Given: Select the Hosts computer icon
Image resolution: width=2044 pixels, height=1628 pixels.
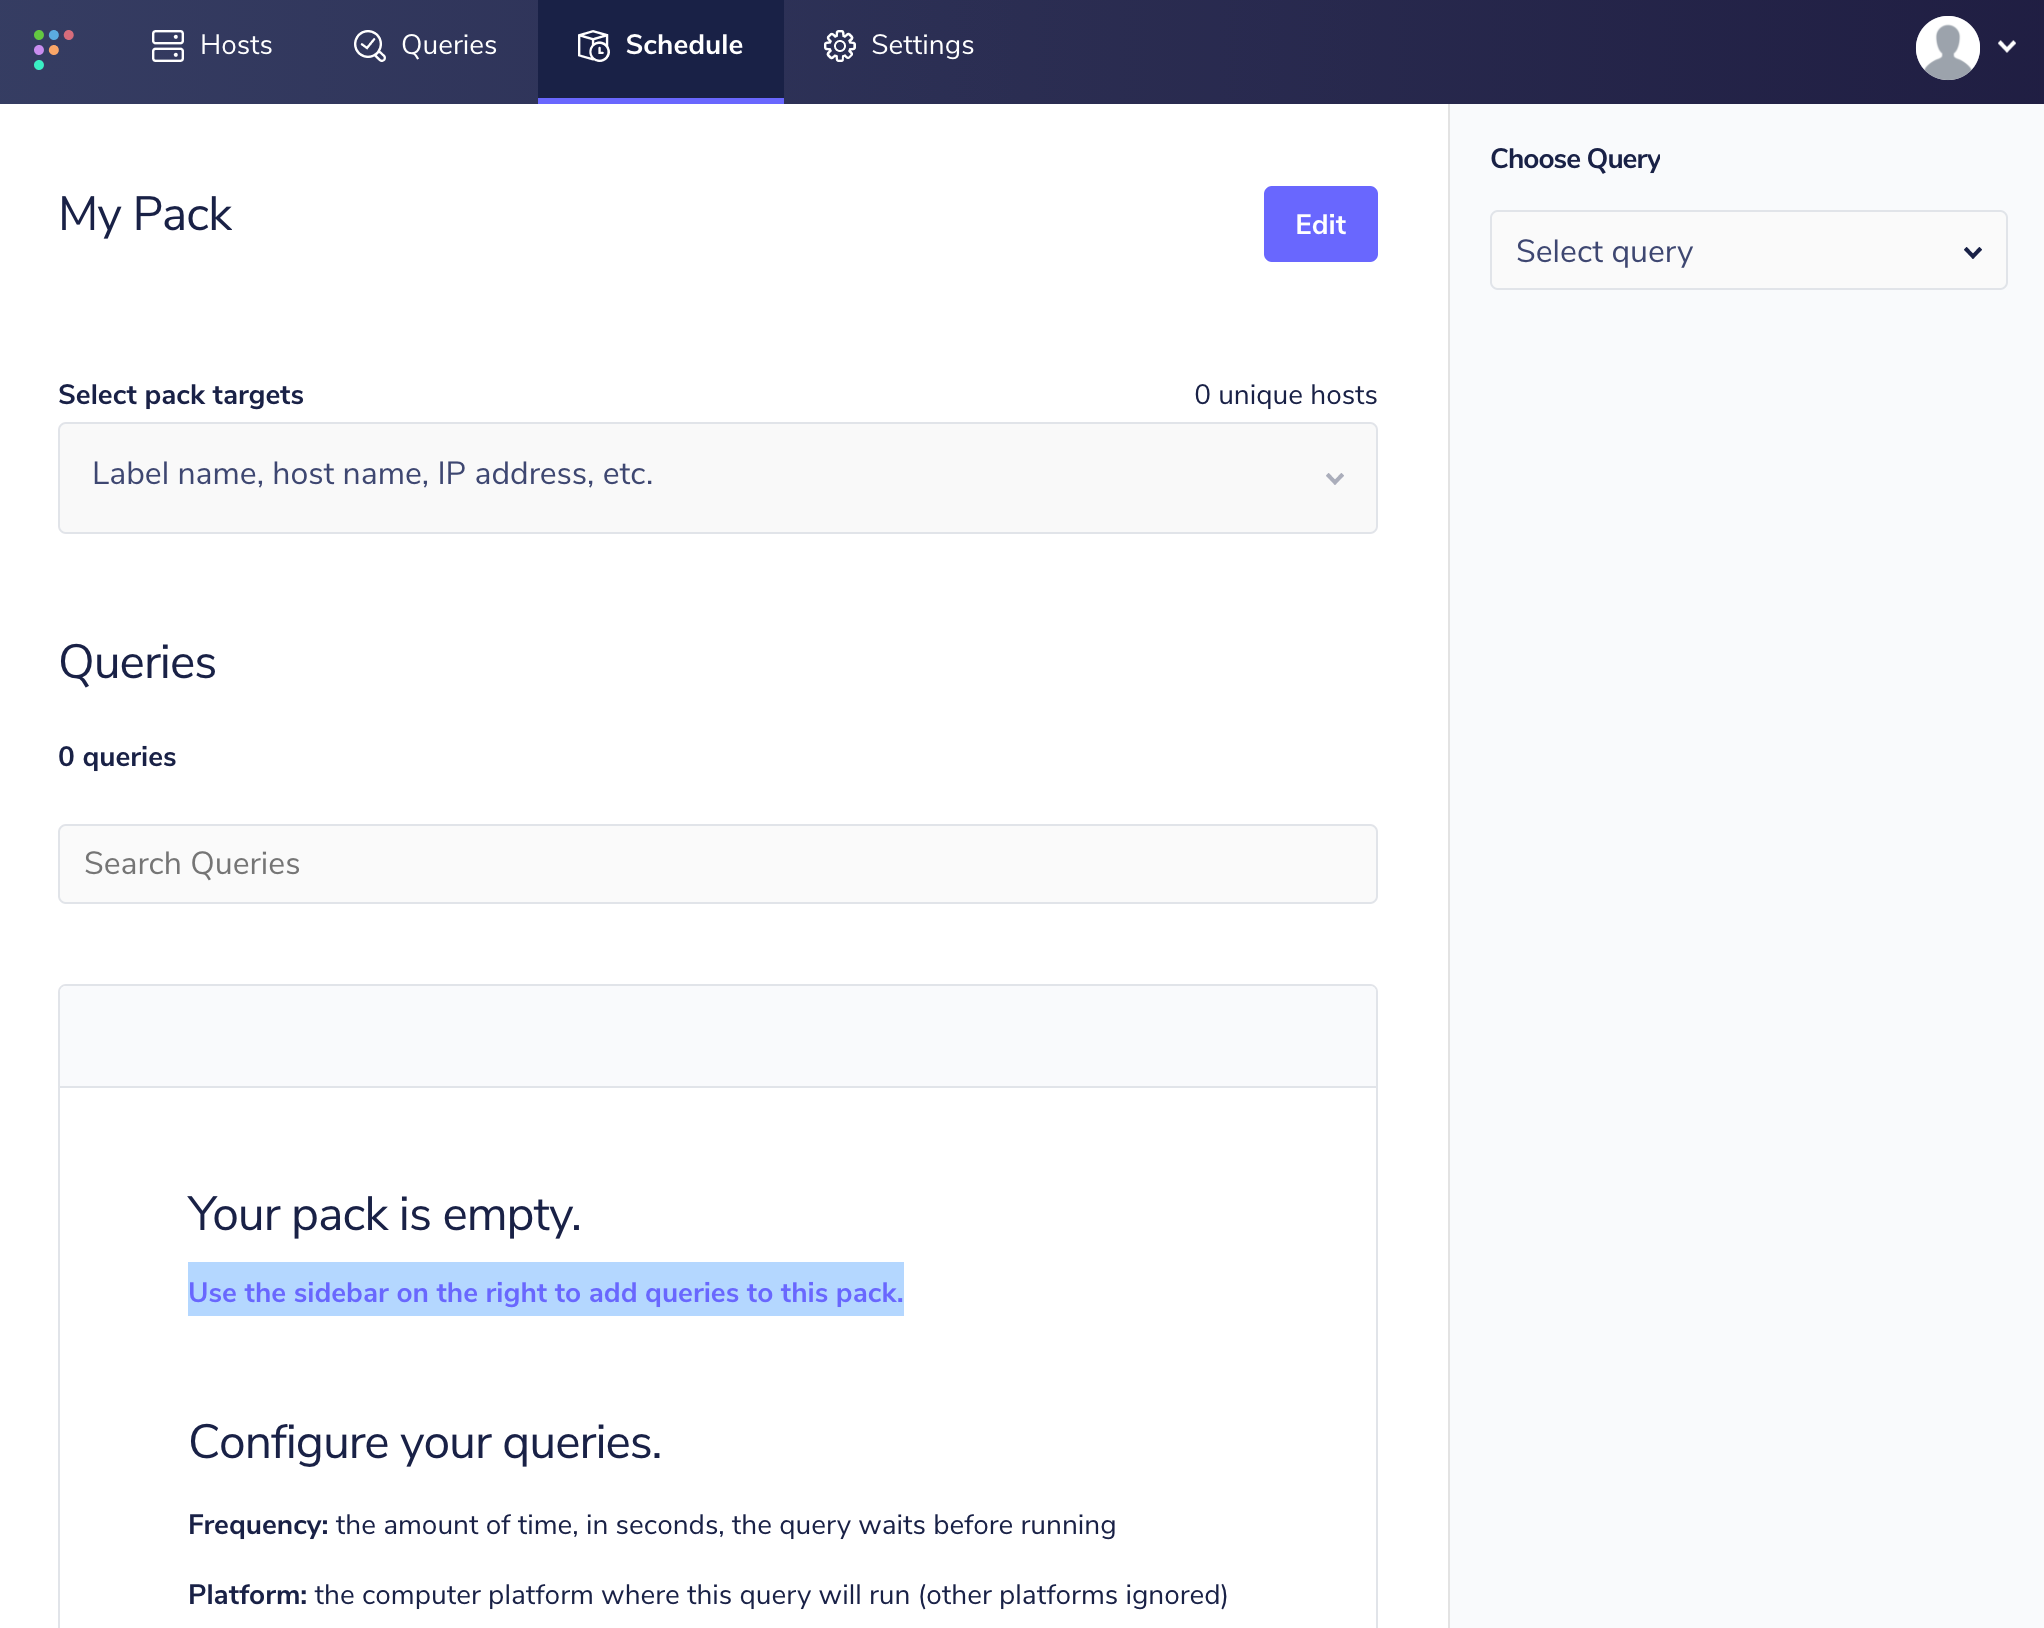Looking at the screenshot, I should (x=168, y=45).
